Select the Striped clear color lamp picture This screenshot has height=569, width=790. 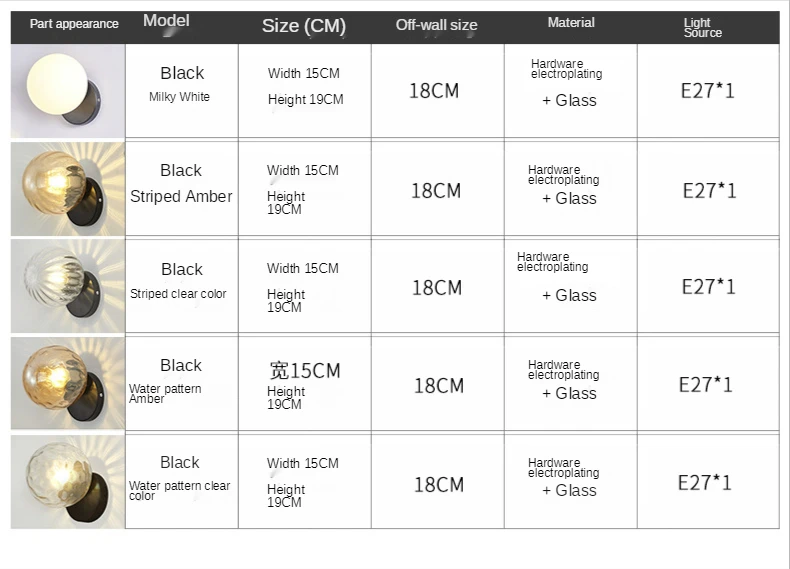(x=67, y=286)
